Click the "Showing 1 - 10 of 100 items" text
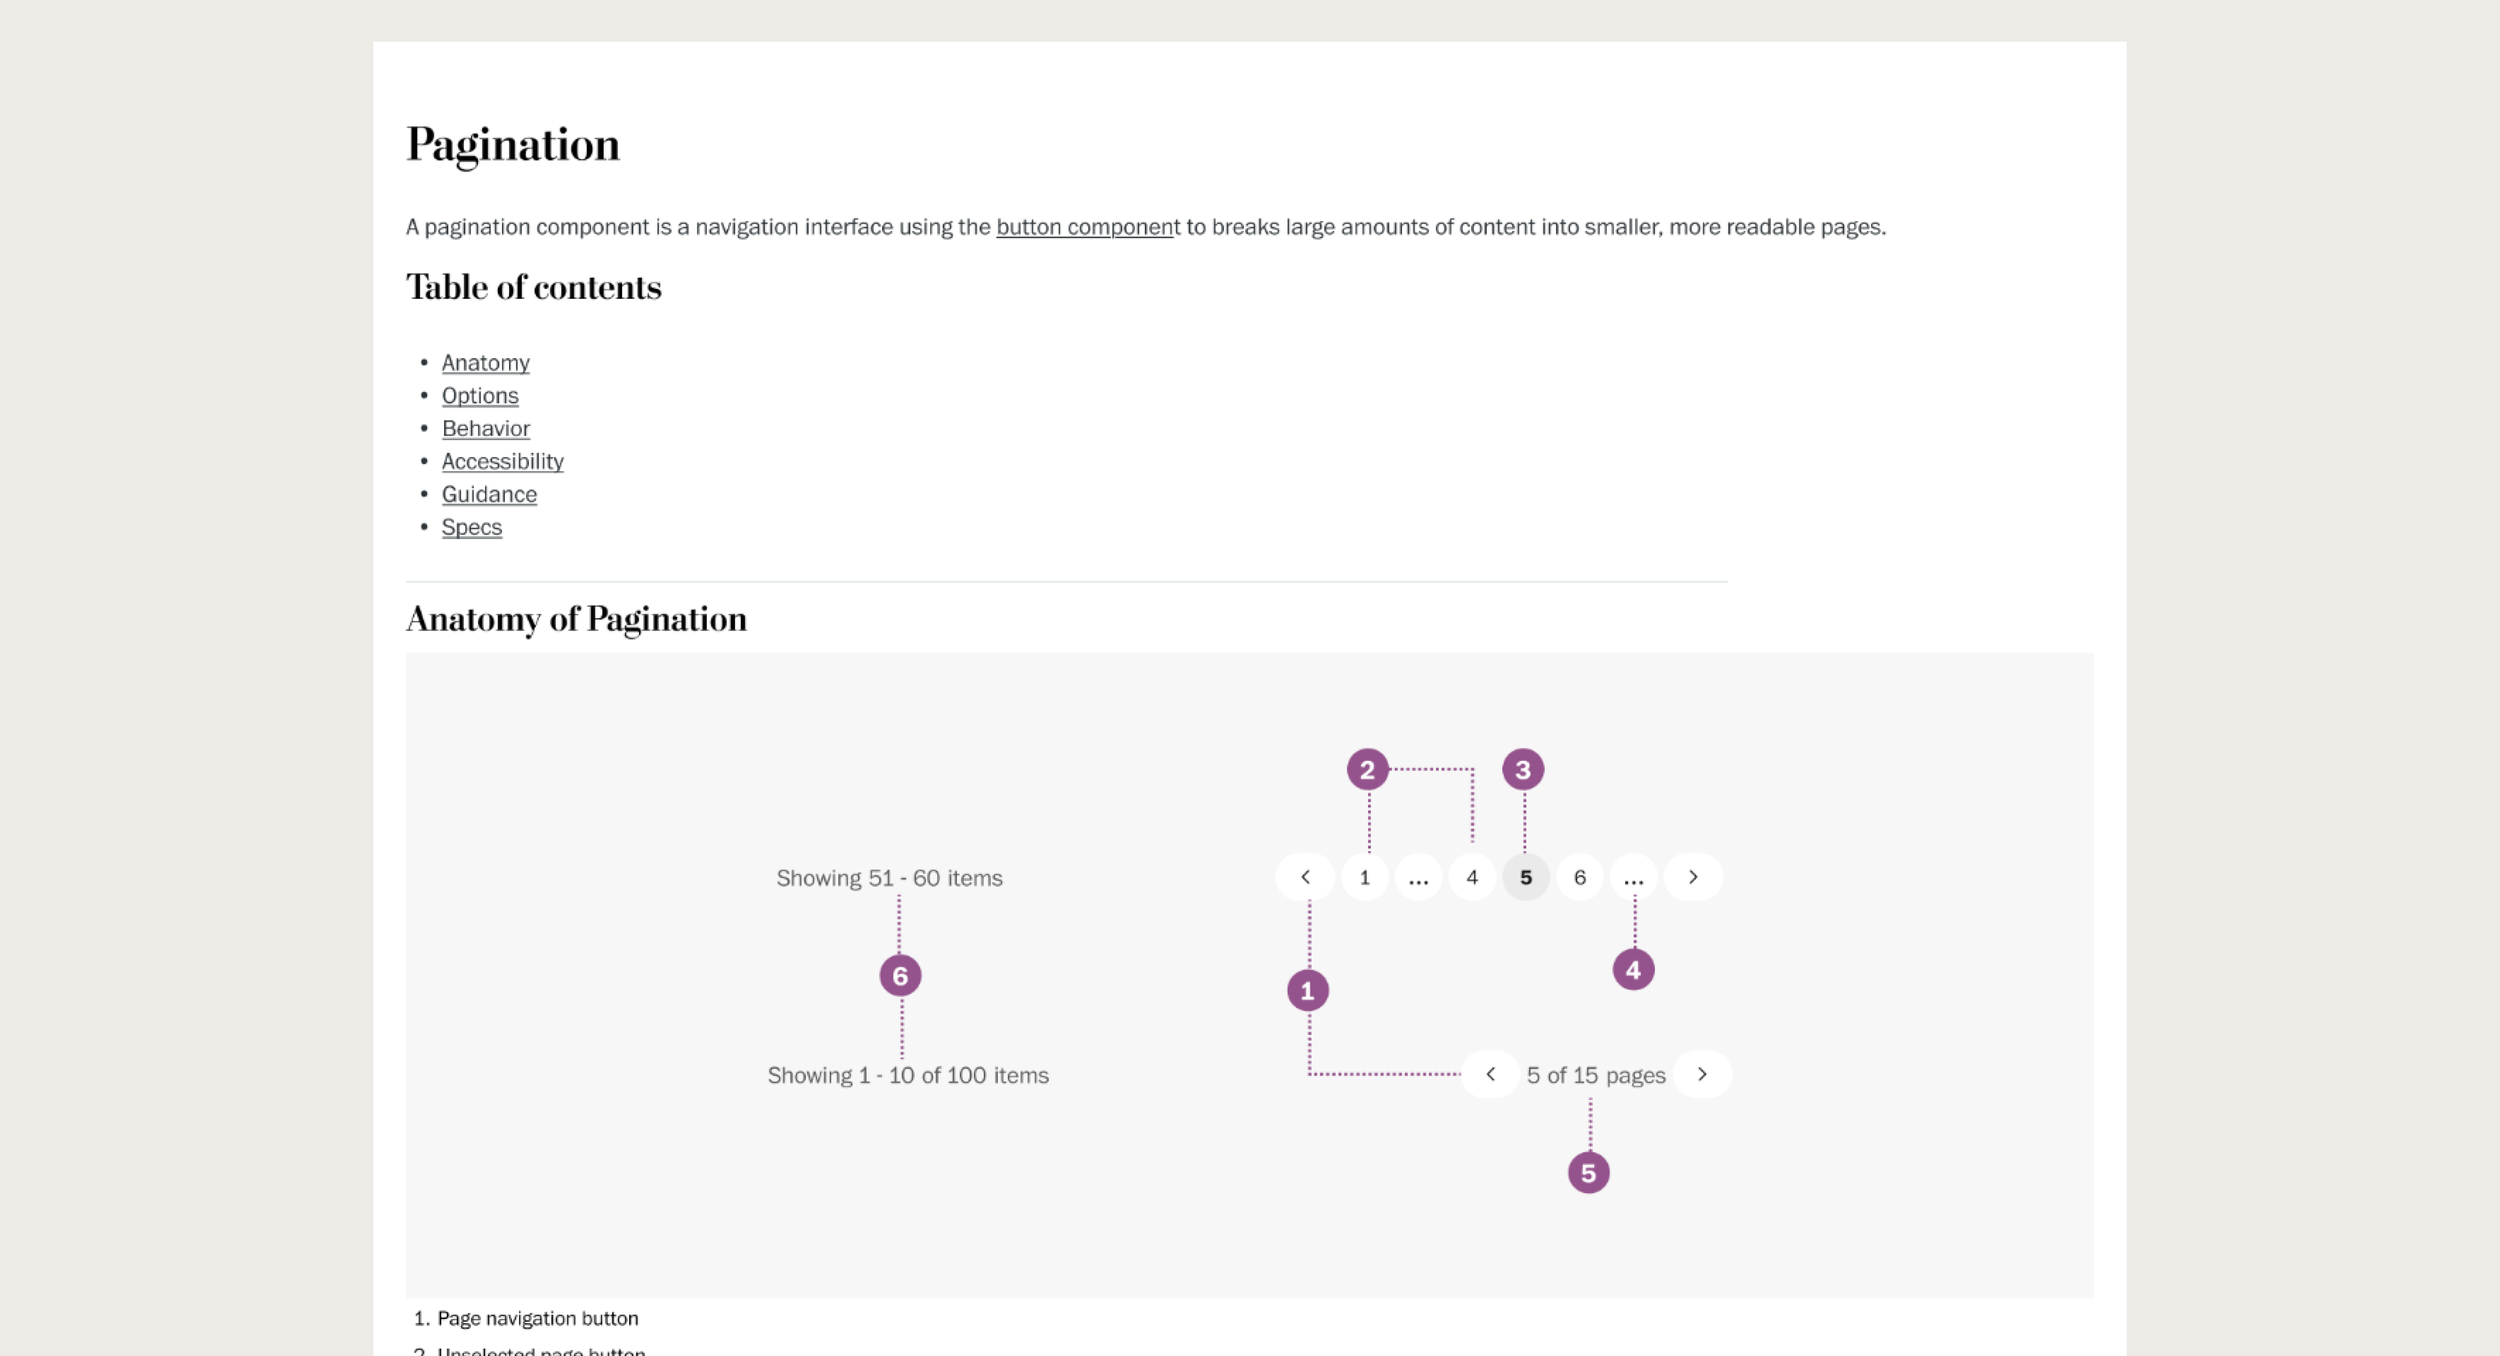 pos(907,1076)
